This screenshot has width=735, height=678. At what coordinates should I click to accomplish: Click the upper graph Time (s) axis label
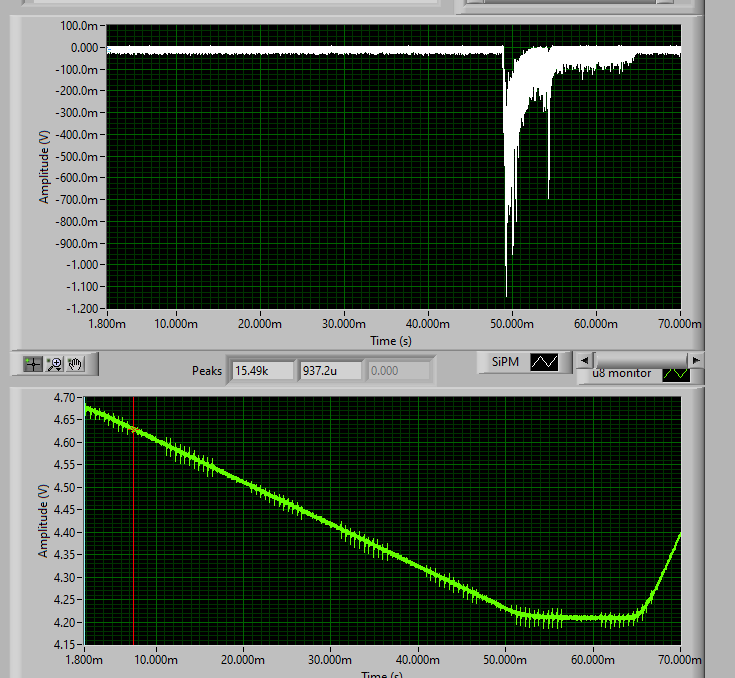(391, 341)
